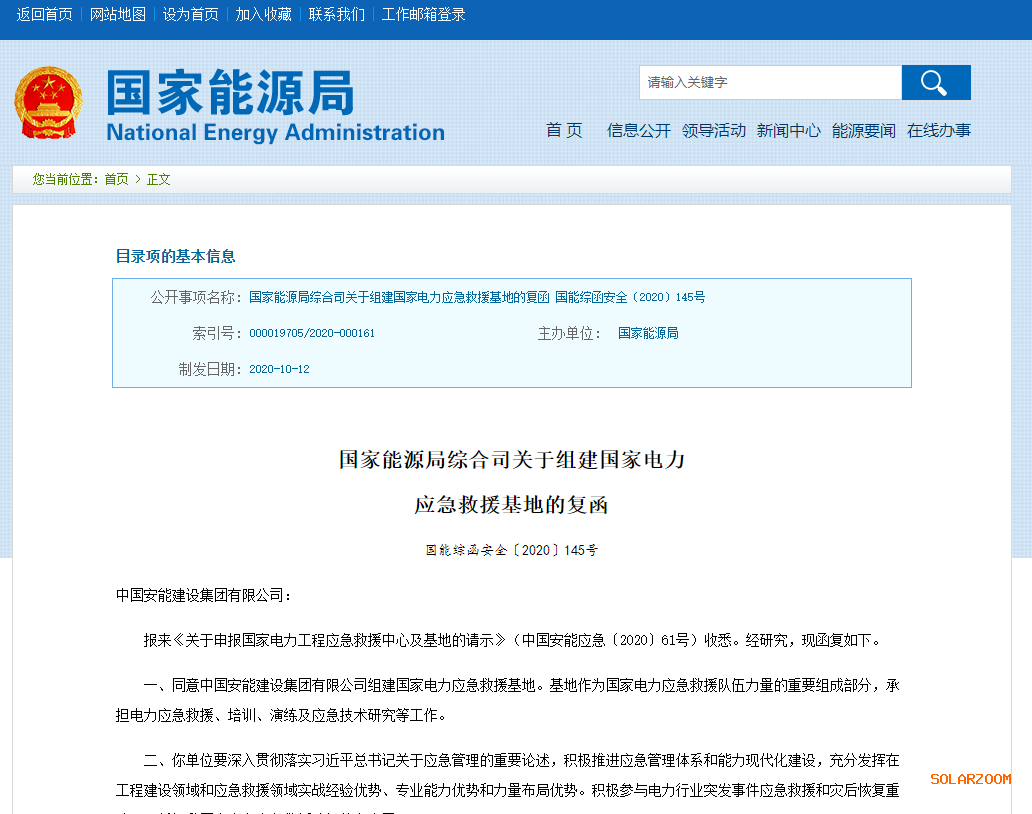The image size is (1032, 814).
Task: Click the SOLARZOOM watermark
Action: coord(970,779)
